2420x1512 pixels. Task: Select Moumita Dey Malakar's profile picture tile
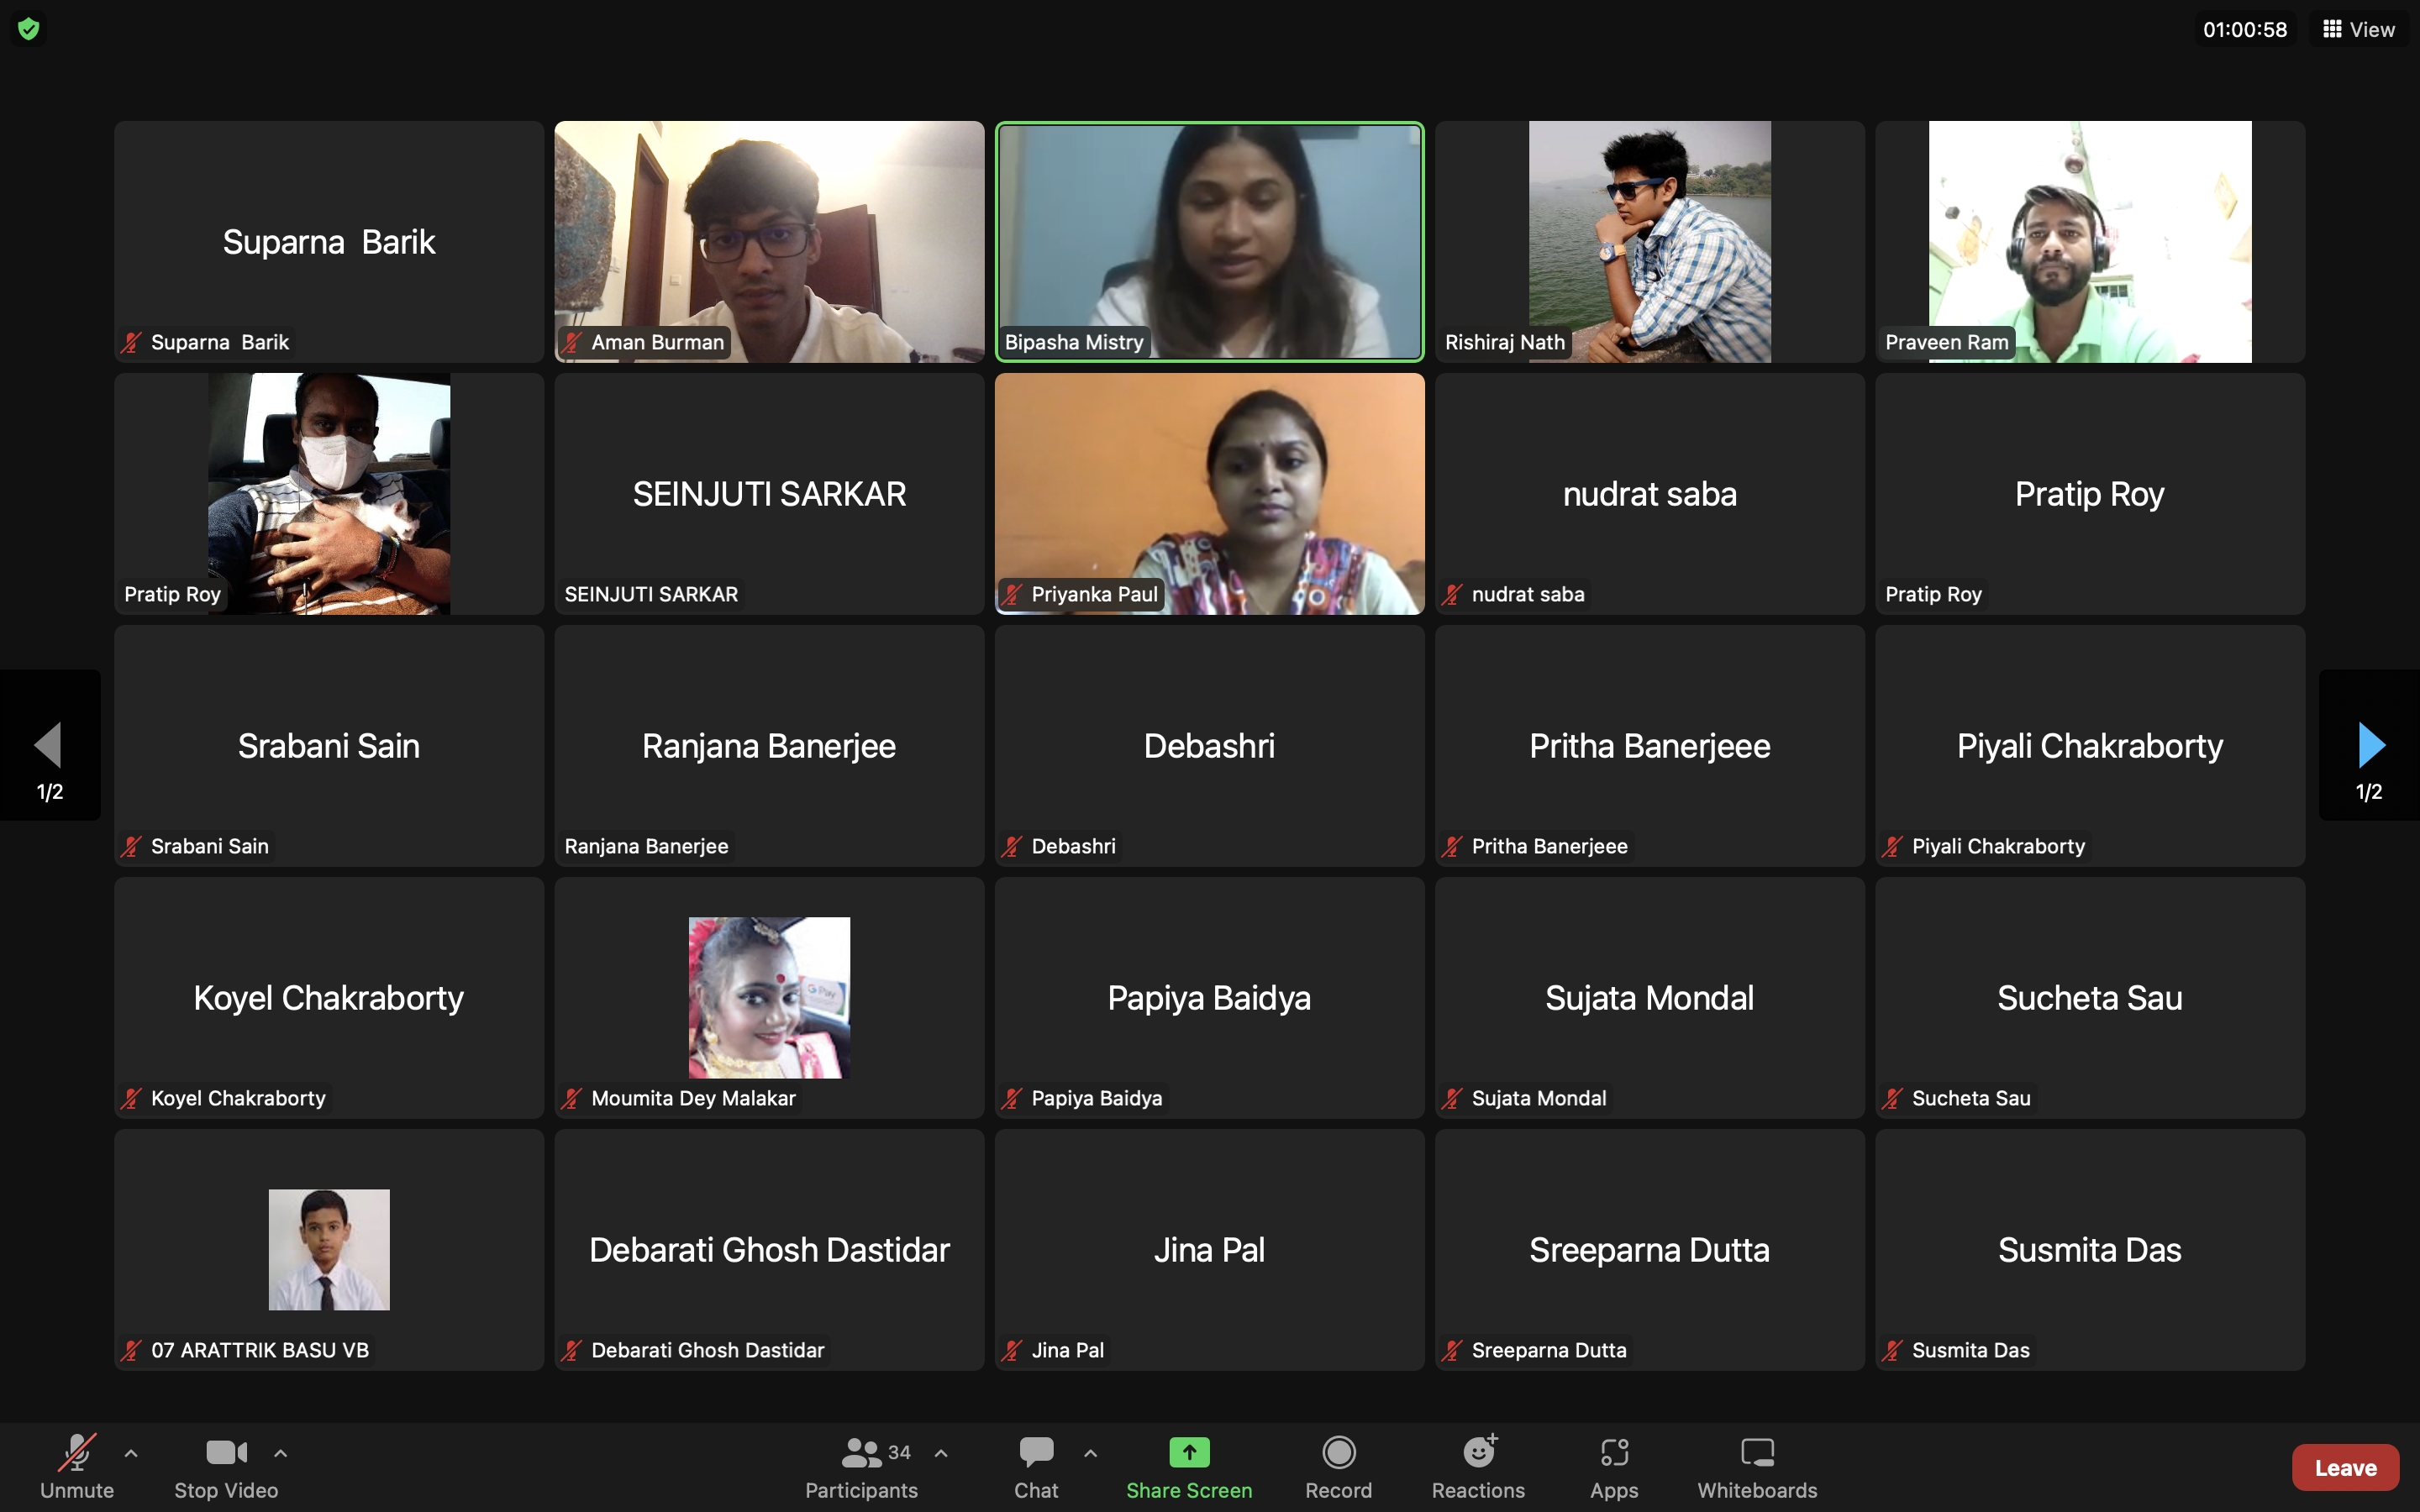[x=769, y=997]
